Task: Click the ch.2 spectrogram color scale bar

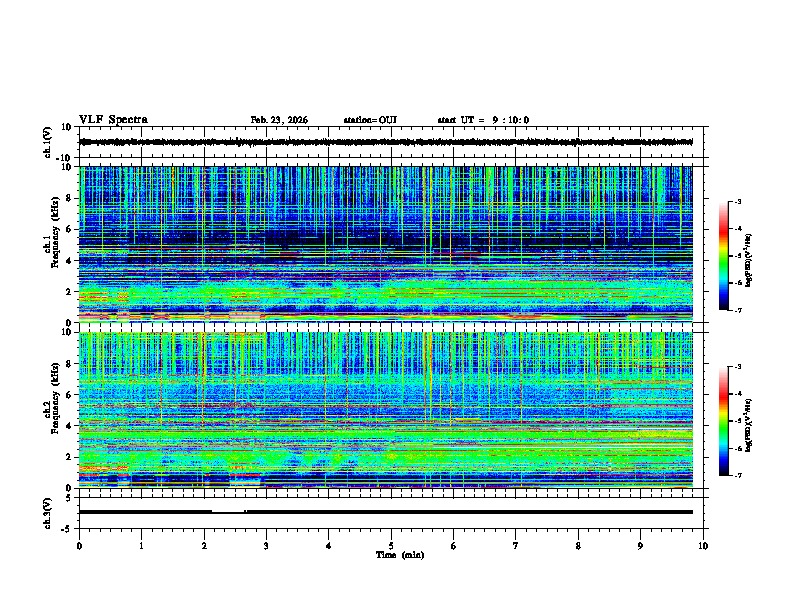Action: point(724,421)
